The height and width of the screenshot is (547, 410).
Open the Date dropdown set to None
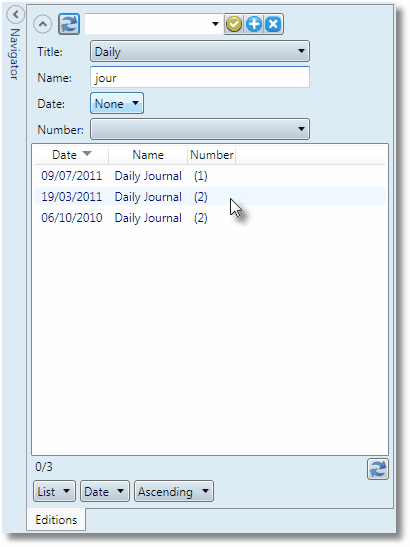pos(117,103)
